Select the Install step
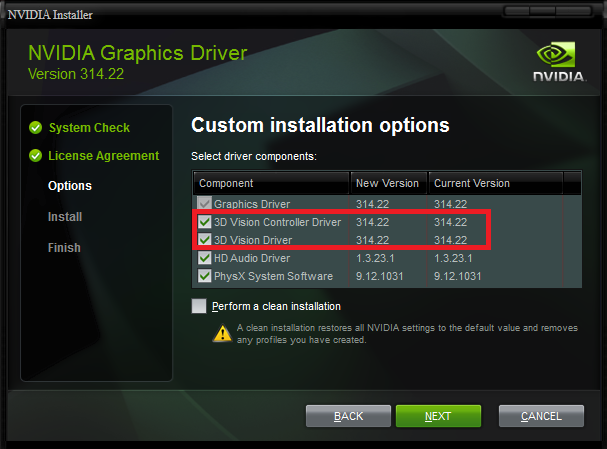 click(x=65, y=217)
